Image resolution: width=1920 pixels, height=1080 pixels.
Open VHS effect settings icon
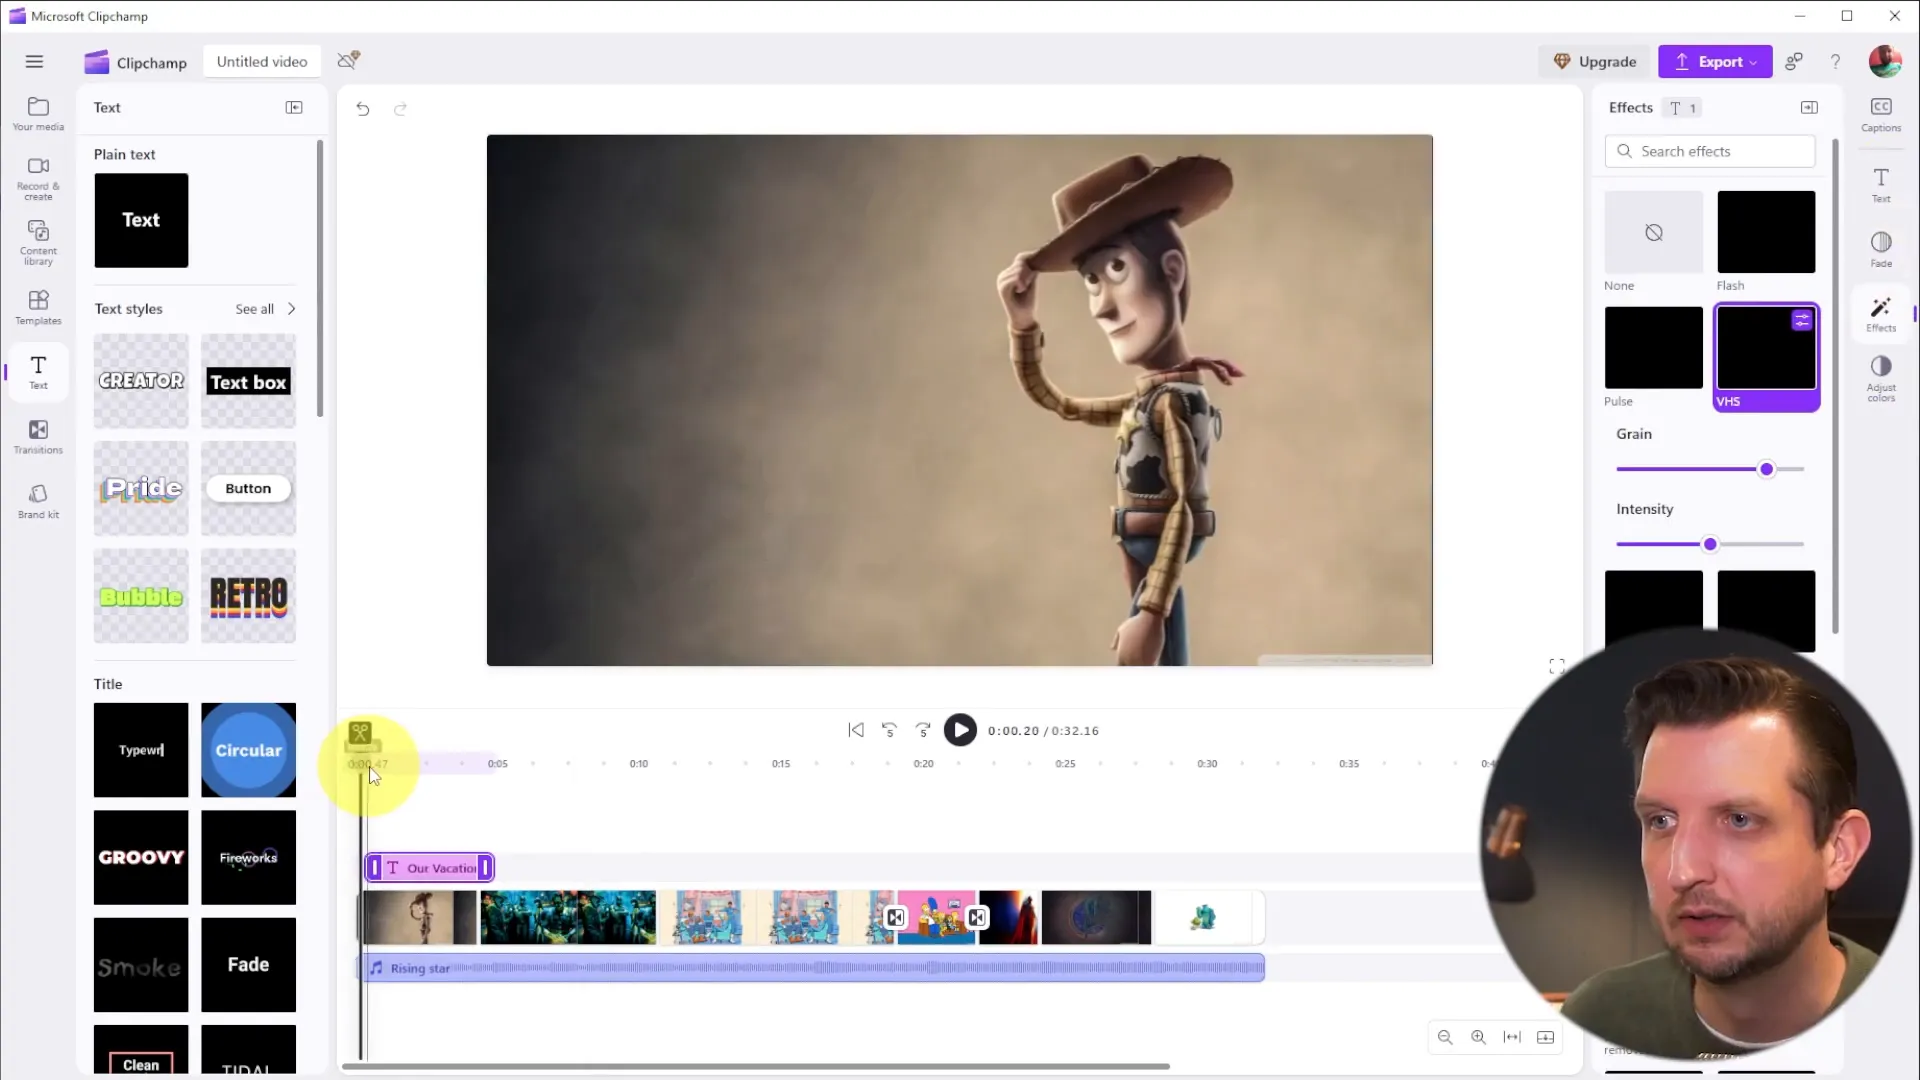coord(1802,321)
